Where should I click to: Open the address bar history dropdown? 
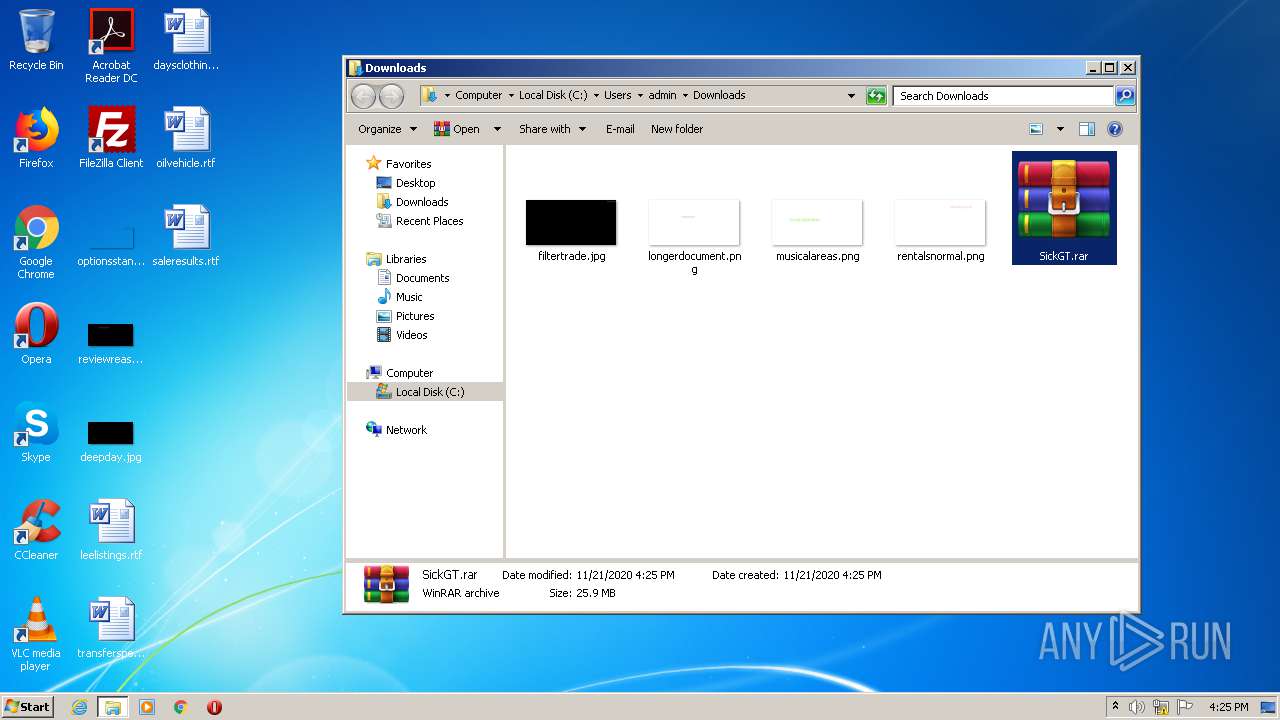(851, 96)
